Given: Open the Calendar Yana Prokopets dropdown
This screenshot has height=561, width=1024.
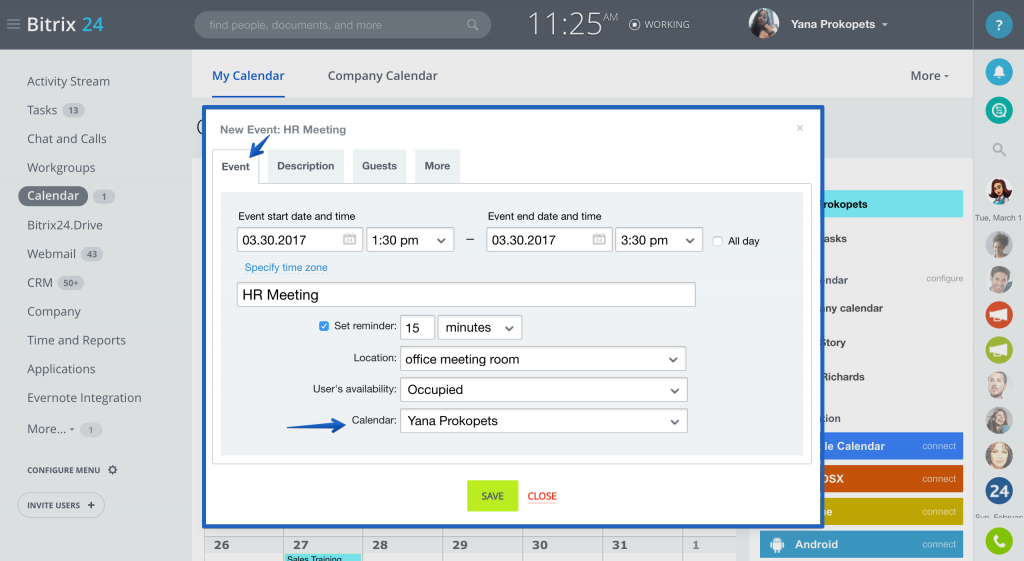Looking at the screenshot, I should pos(543,421).
